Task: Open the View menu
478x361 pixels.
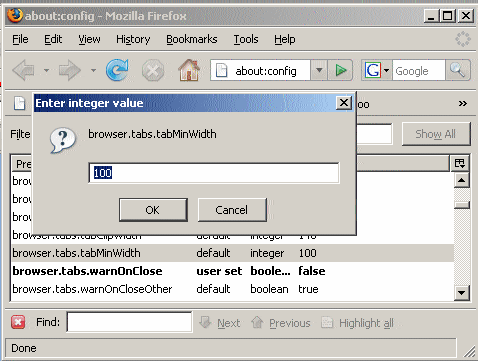Action: click(89, 39)
